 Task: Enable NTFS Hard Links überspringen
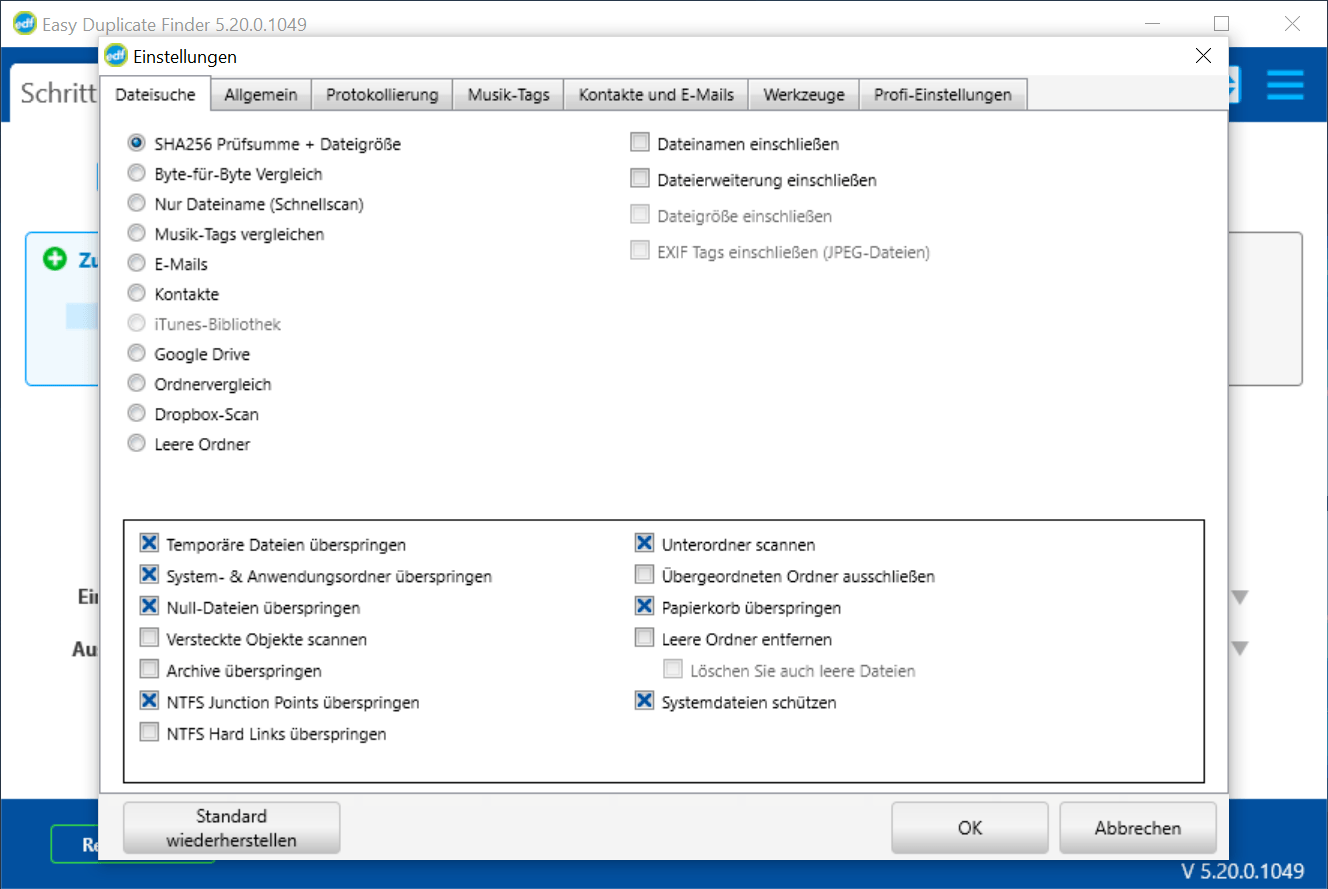point(149,732)
